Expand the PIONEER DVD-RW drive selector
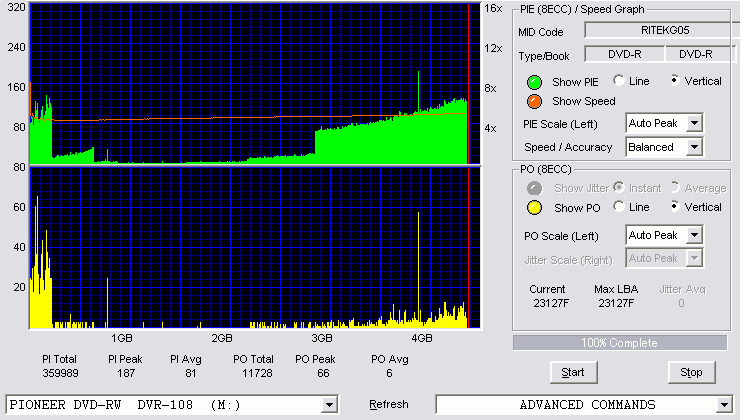742x420 pixels. 329,405
